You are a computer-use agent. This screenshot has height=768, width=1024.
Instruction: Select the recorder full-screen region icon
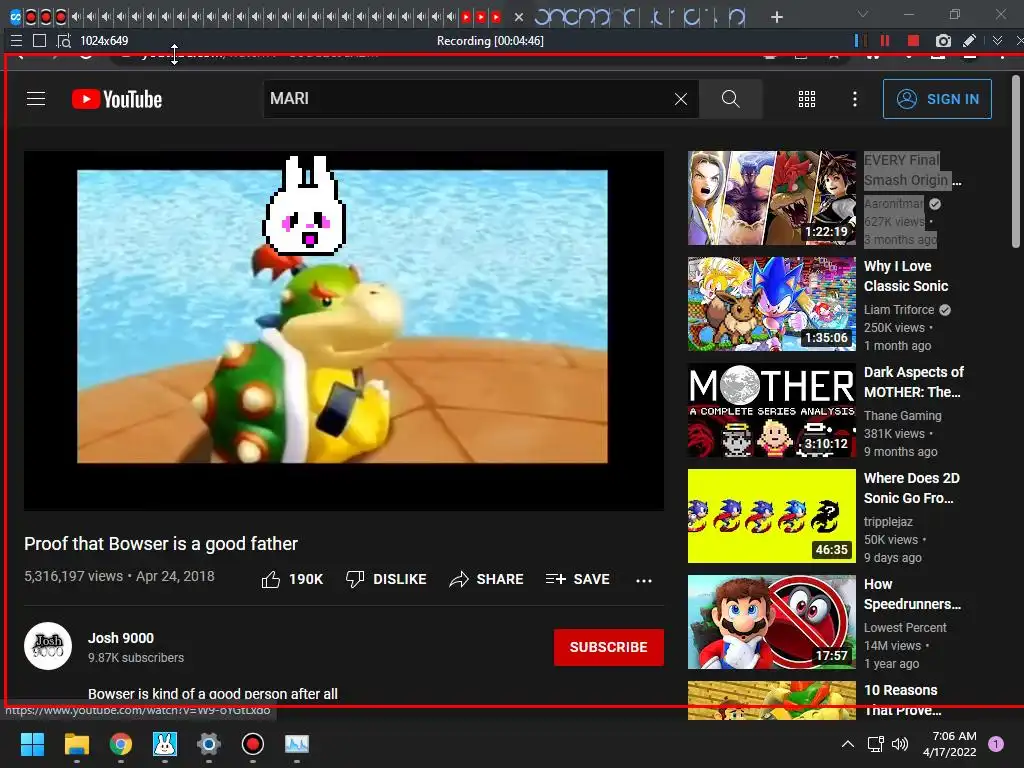pyautogui.click(x=39, y=40)
